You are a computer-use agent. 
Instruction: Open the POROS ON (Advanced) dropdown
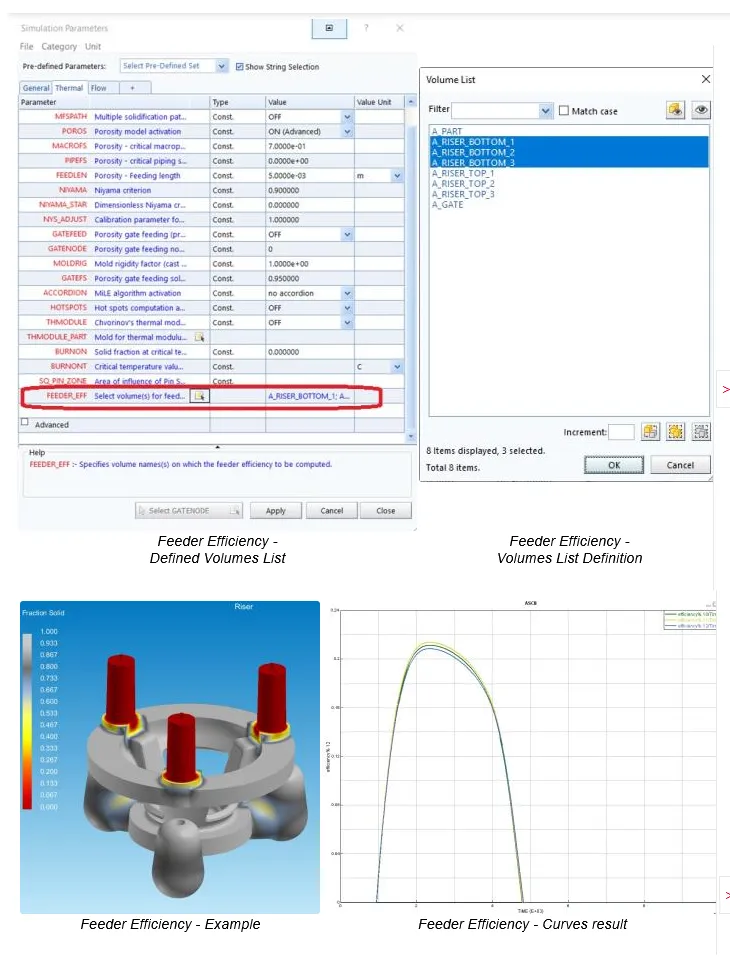pos(347,131)
